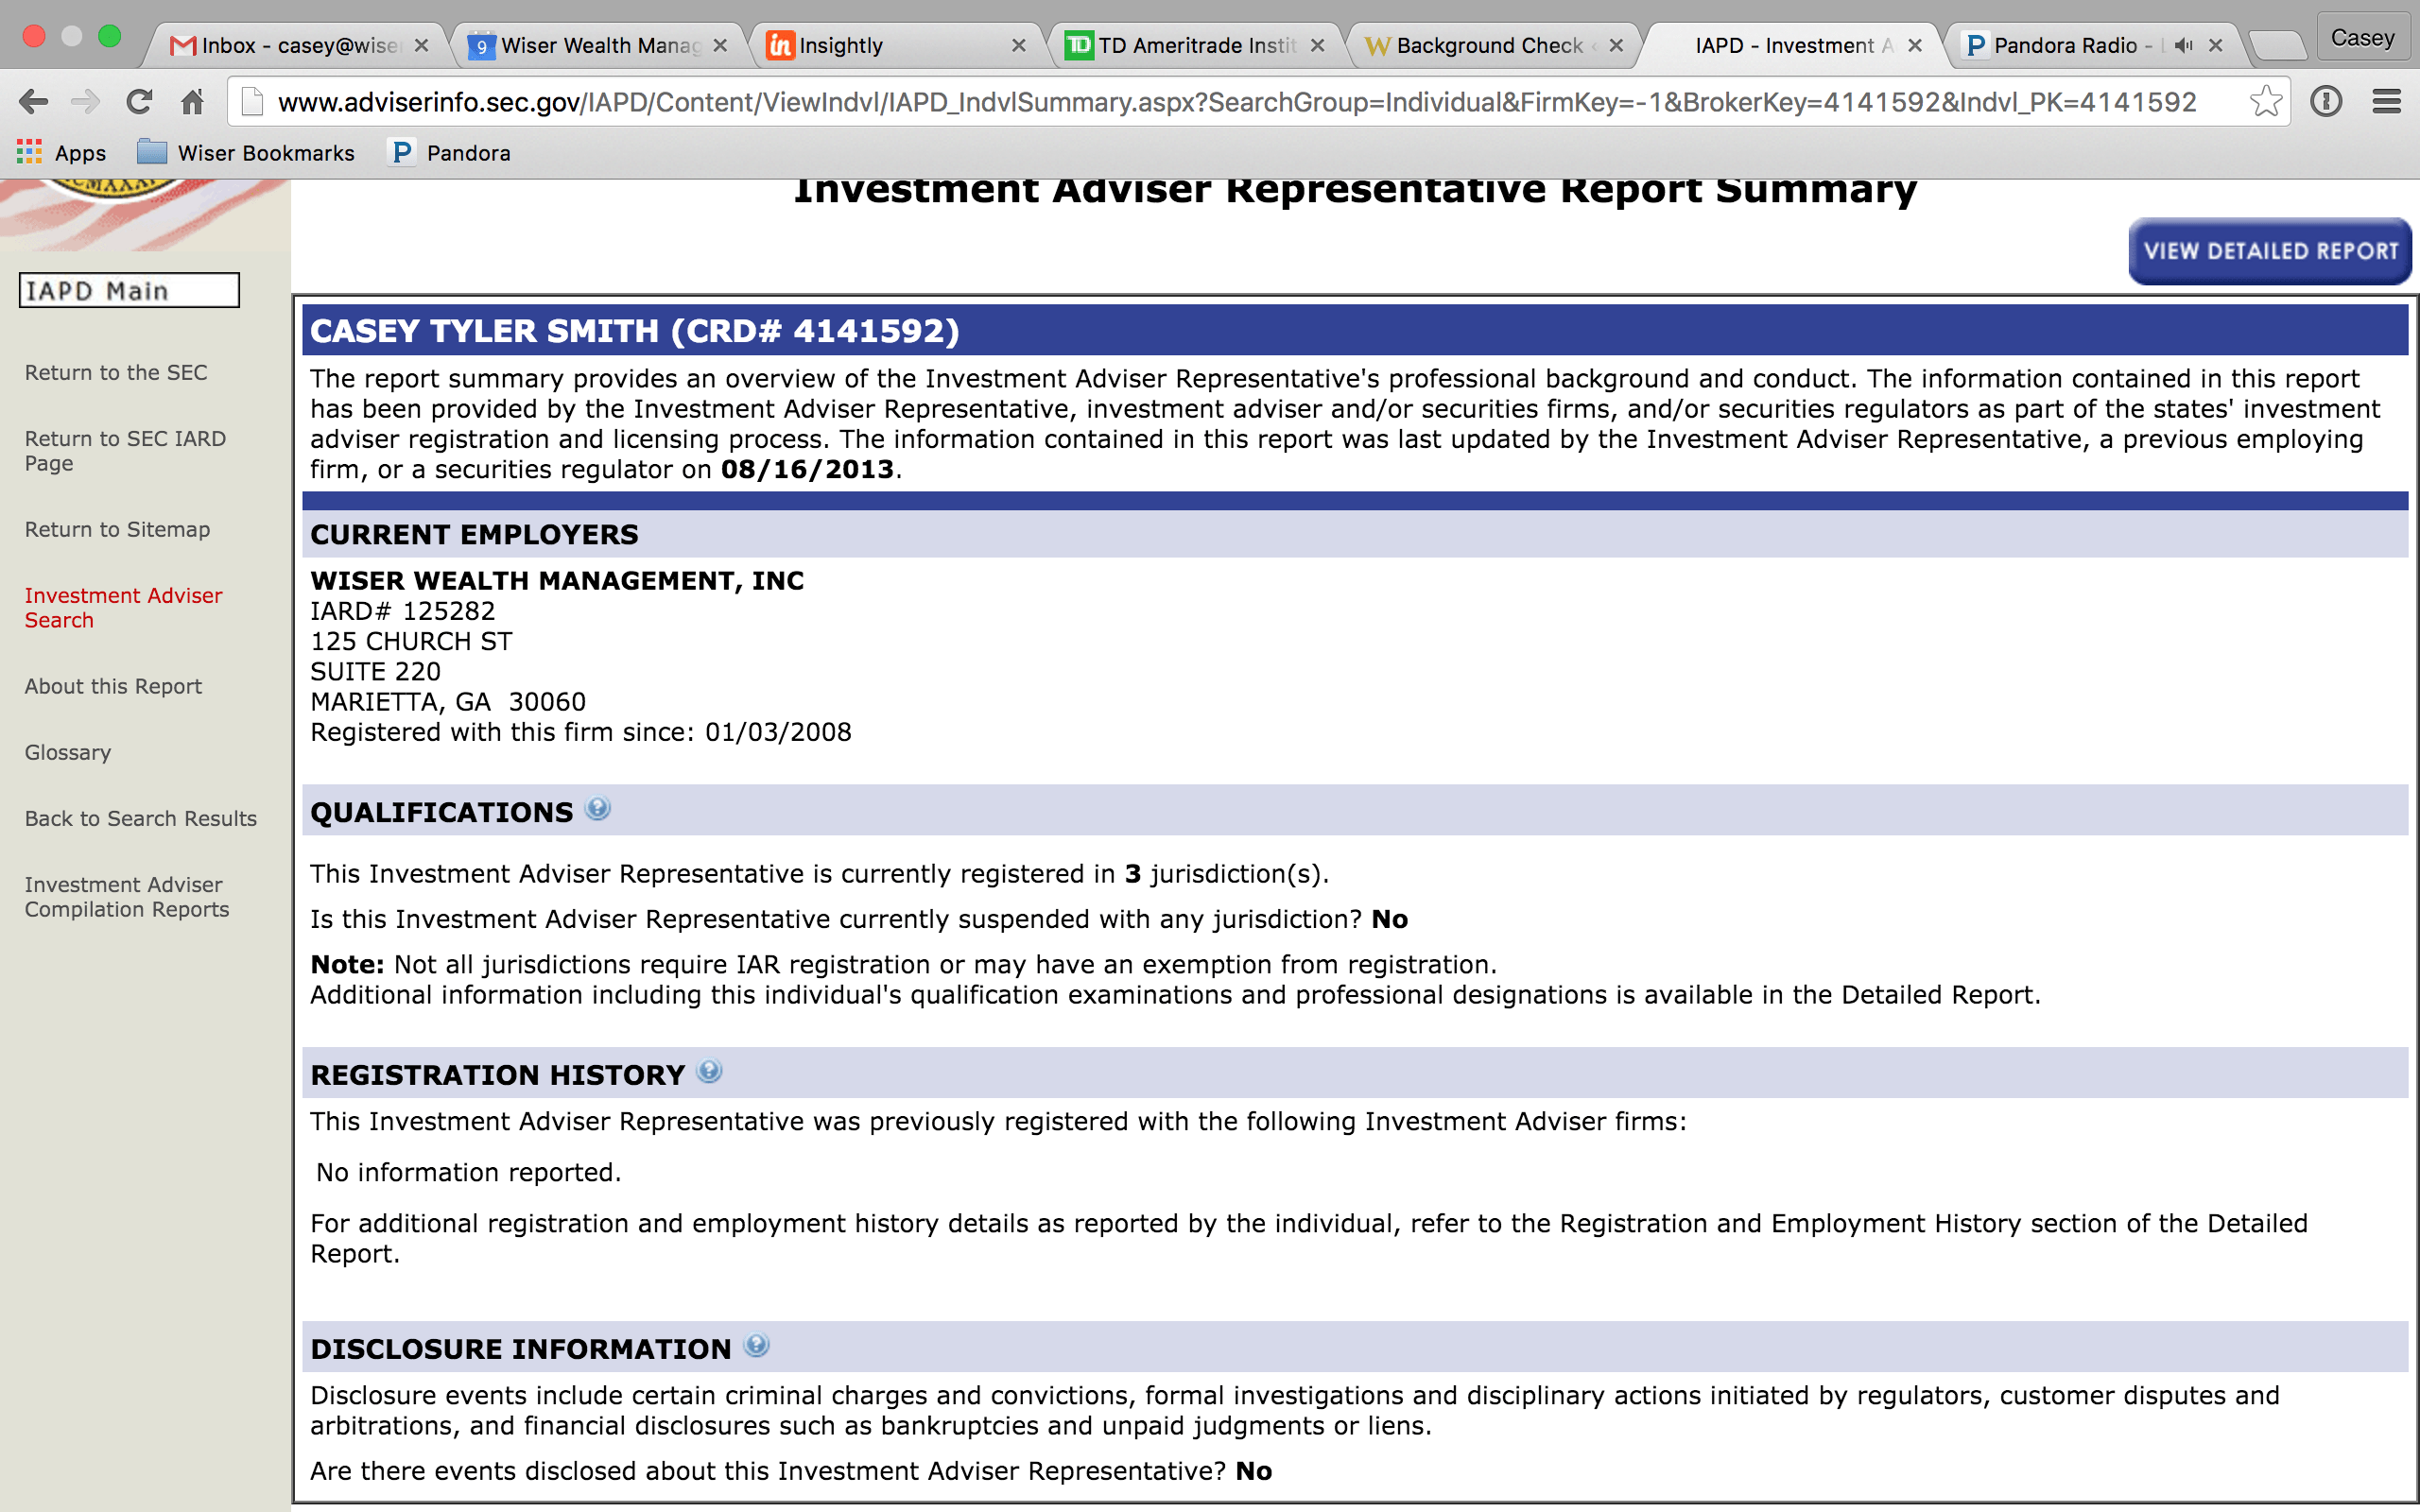Open the Apps grid shortcut
This screenshot has width=2420, height=1512.
coord(61,153)
